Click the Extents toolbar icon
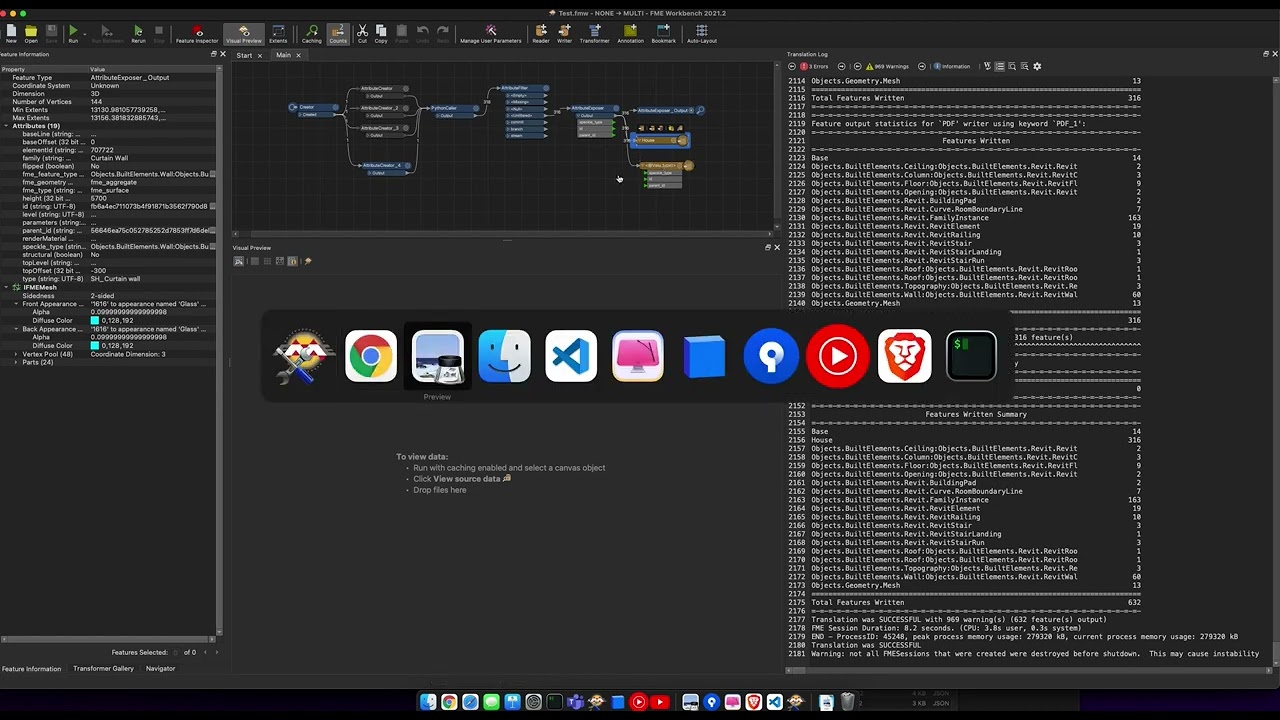Viewport: 1280px width, 720px height. (278, 33)
